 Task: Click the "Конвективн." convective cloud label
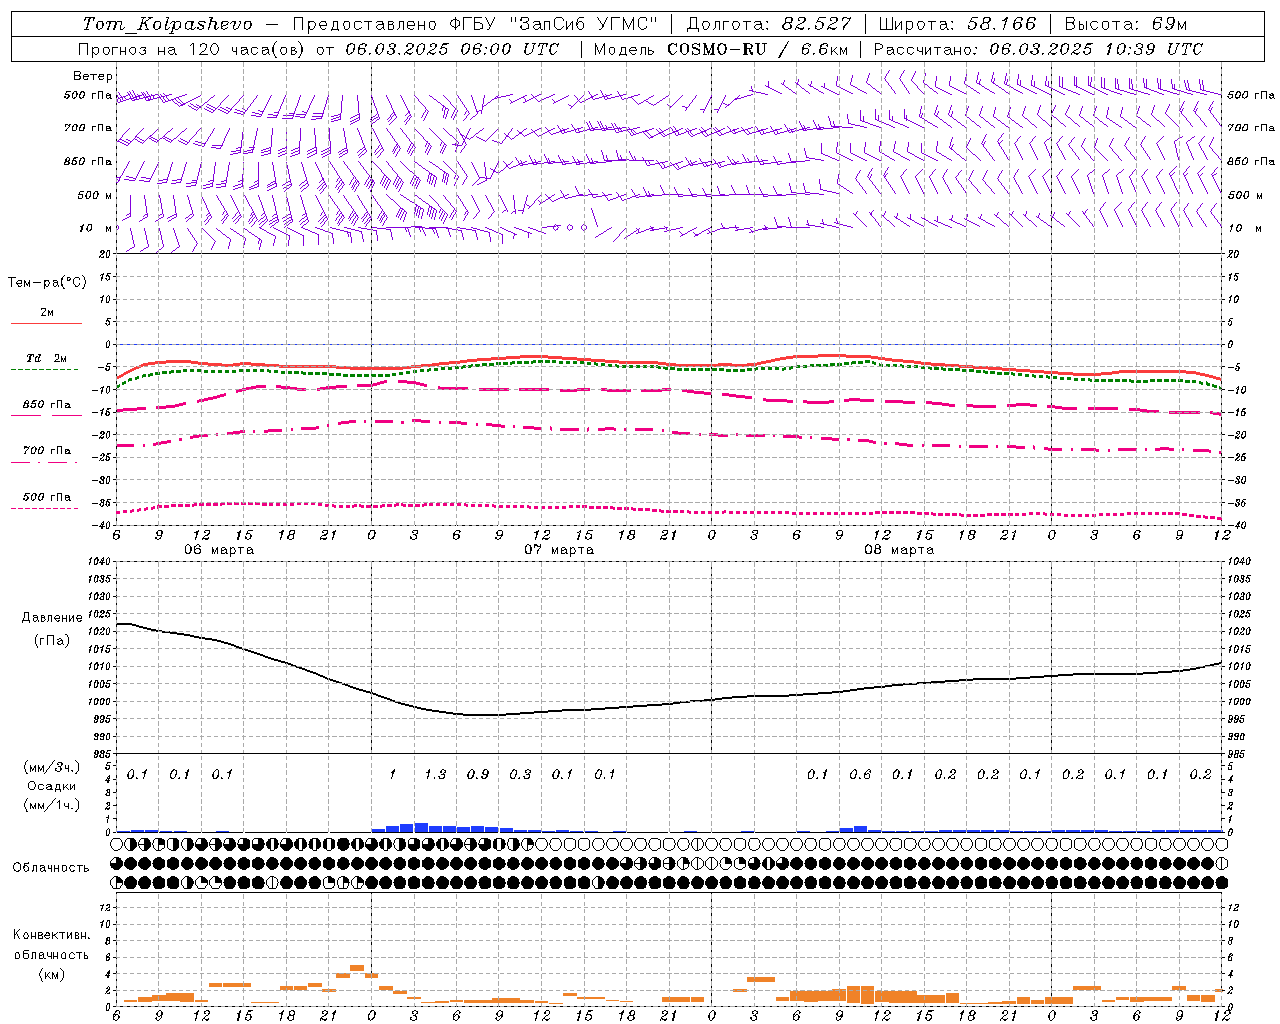pos(51,935)
